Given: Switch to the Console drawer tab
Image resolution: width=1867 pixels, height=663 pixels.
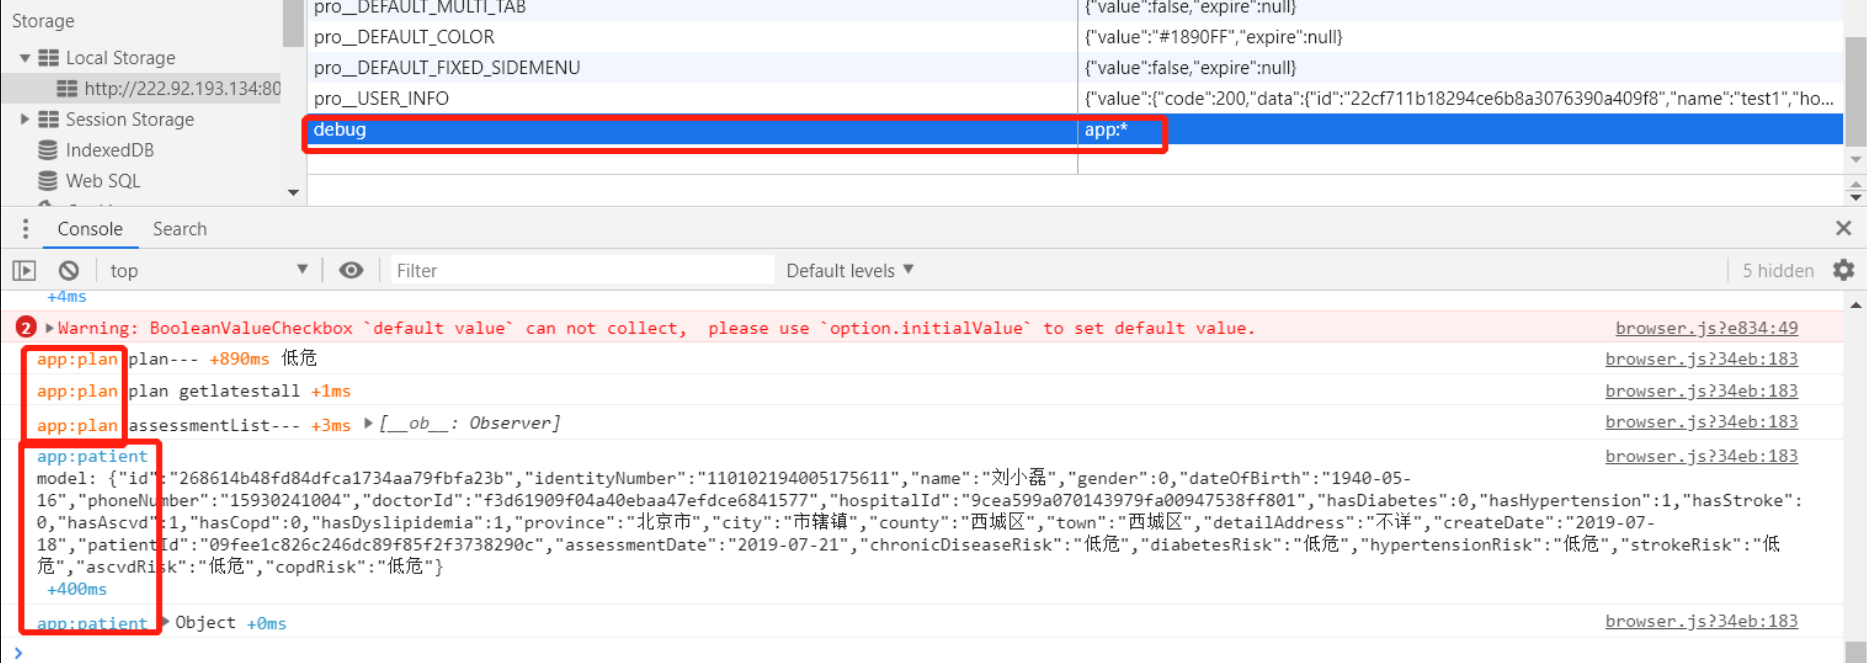Looking at the screenshot, I should pos(90,229).
